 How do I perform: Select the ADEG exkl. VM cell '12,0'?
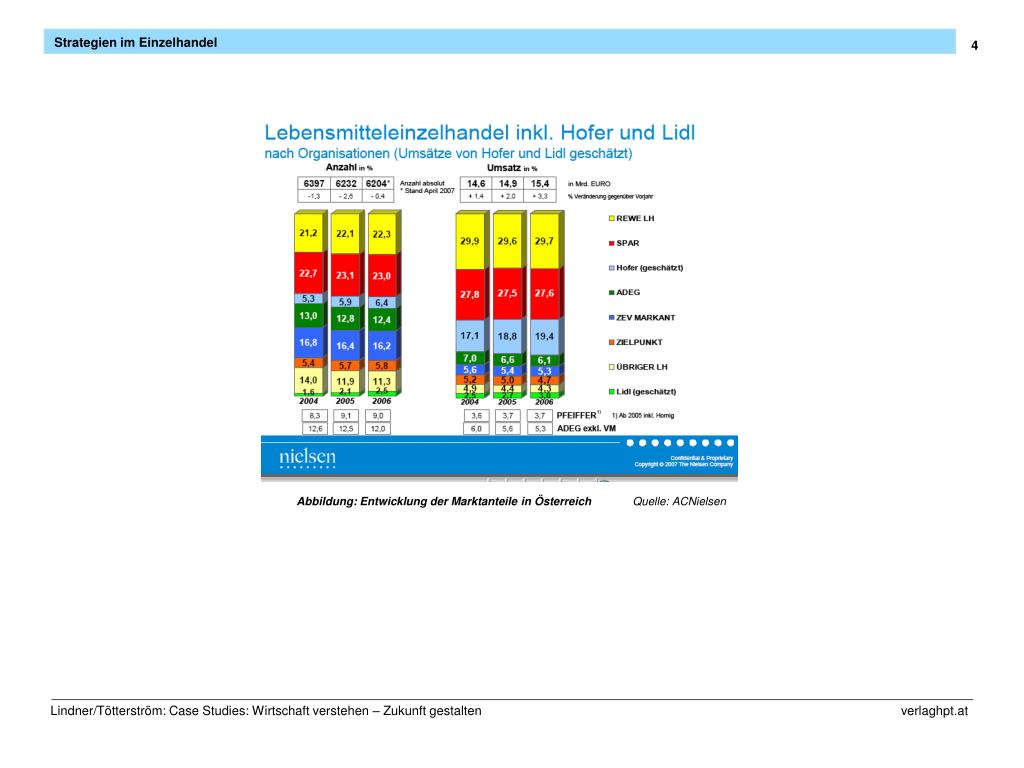pos(378,429)
